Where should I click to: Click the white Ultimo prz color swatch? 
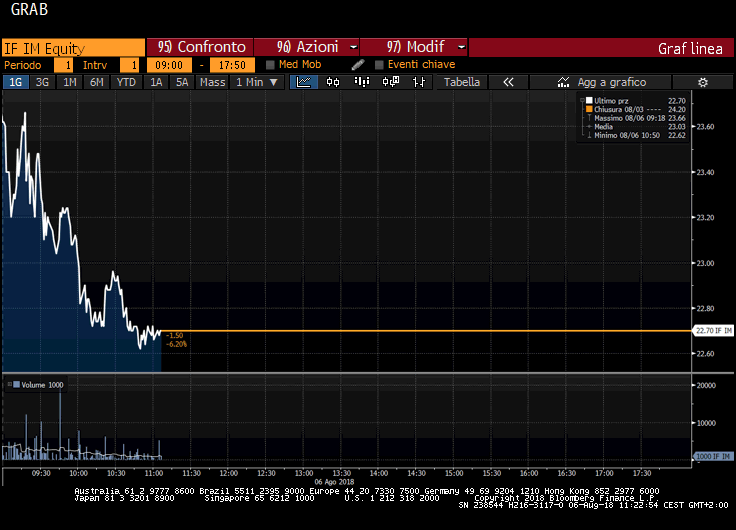(x=589, y=100)
